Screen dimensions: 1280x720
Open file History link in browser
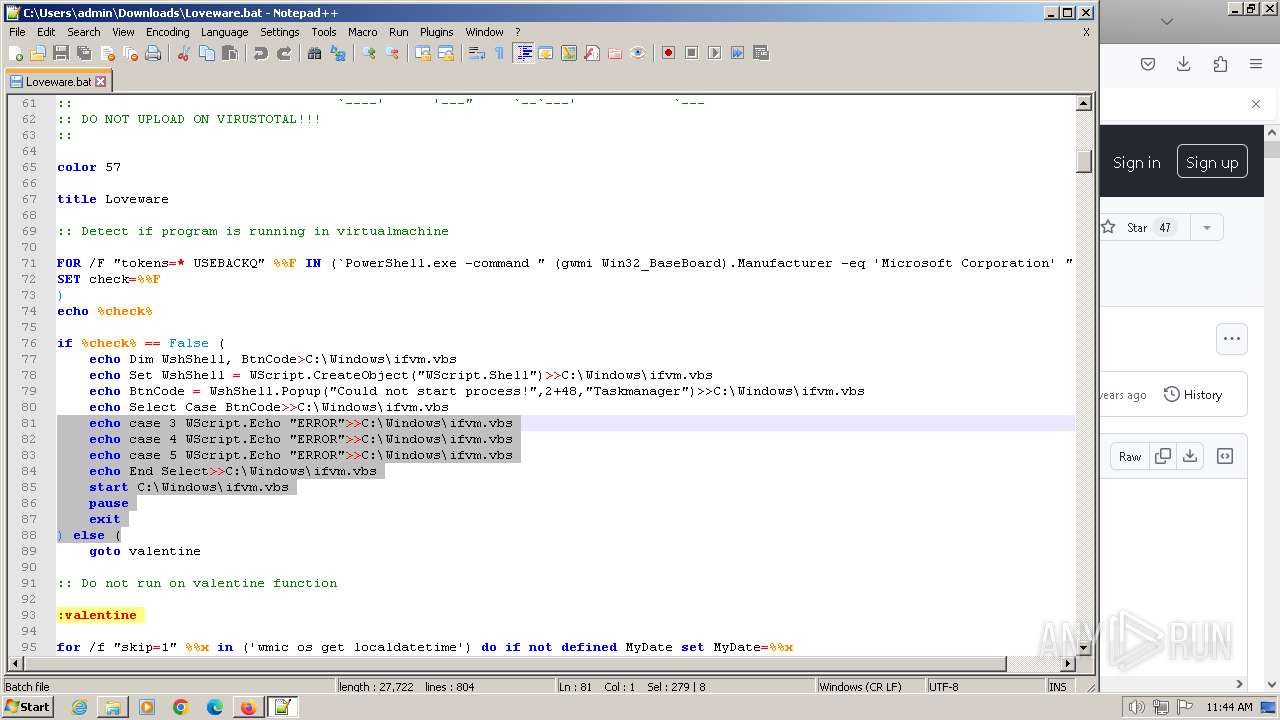click(1192, 395)
